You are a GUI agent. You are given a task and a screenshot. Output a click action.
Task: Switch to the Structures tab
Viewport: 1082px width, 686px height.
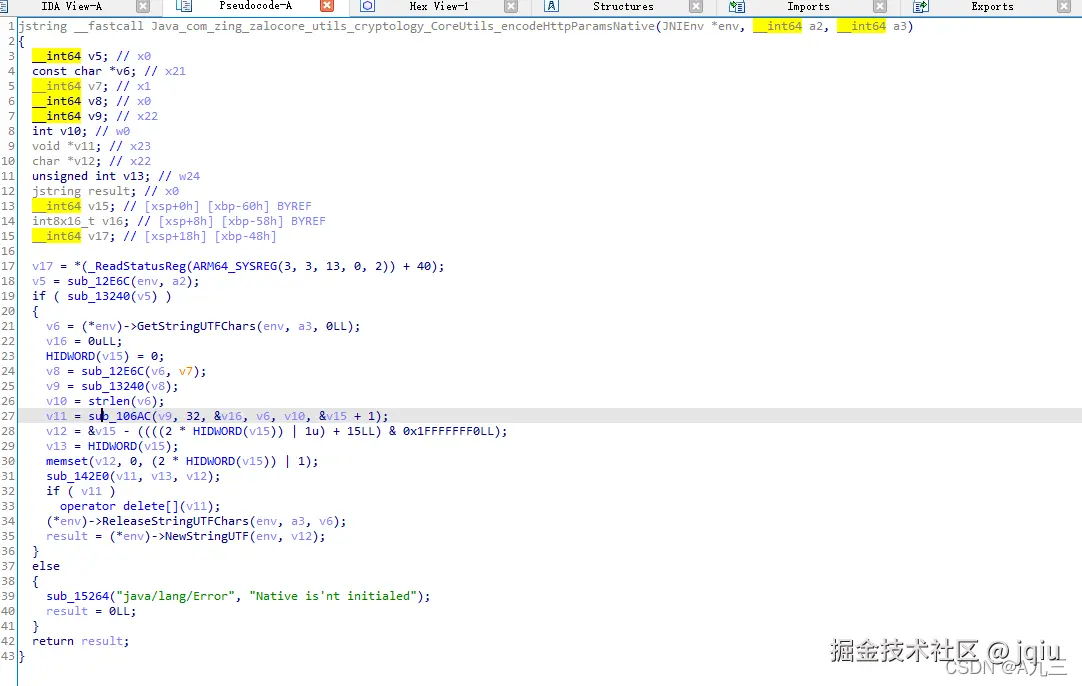(x=623, y=6)
